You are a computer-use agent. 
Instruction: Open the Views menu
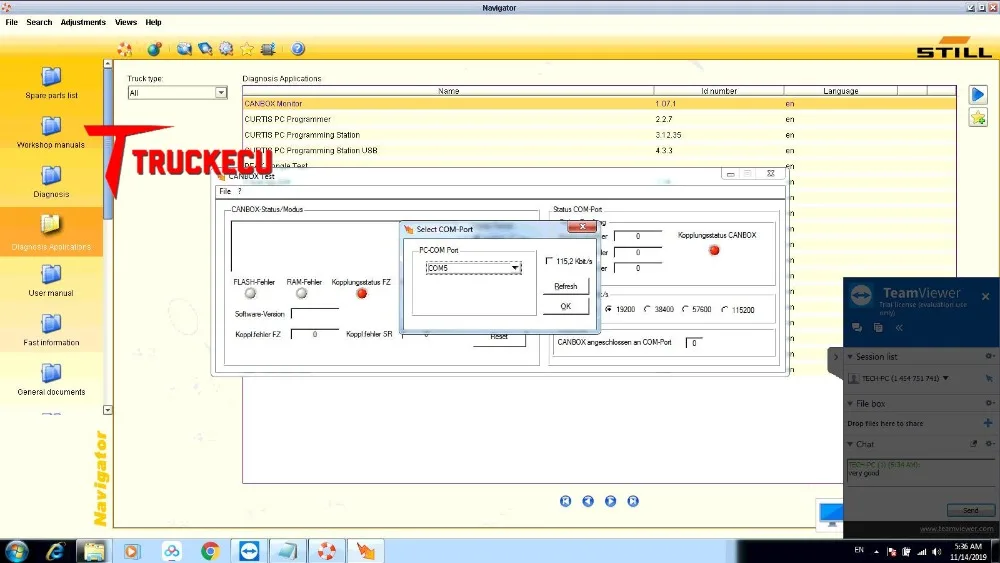126,22
